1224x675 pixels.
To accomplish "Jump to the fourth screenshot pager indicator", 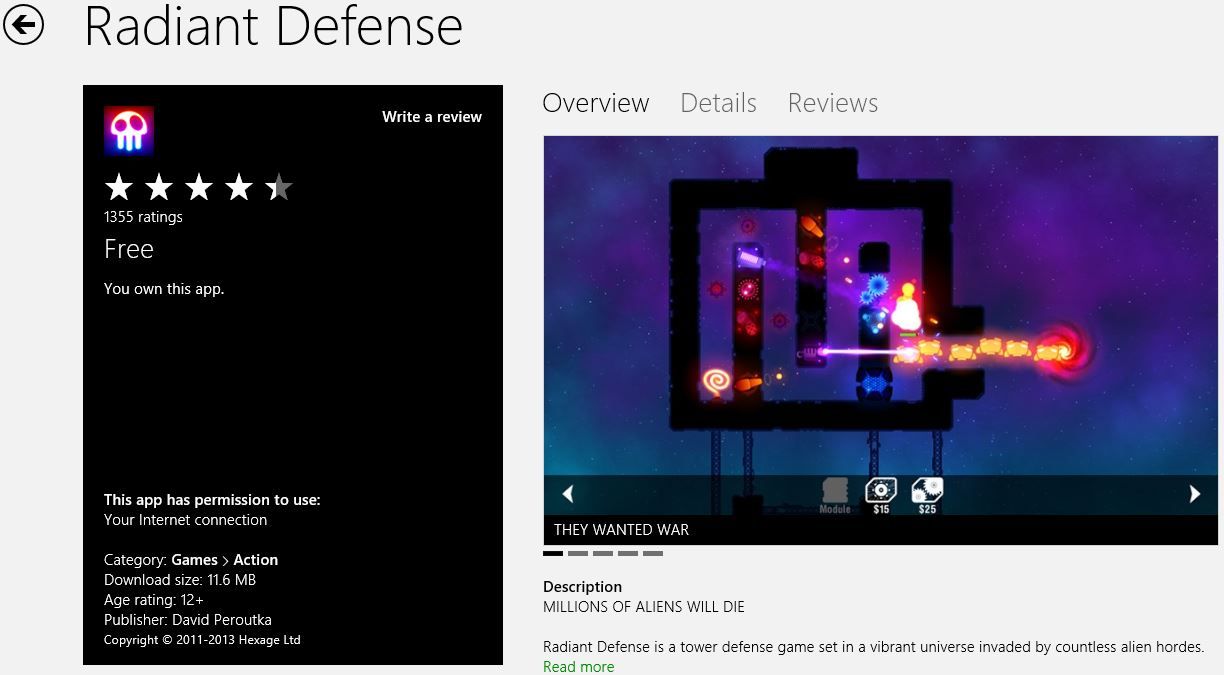I will tap(628, 553).
